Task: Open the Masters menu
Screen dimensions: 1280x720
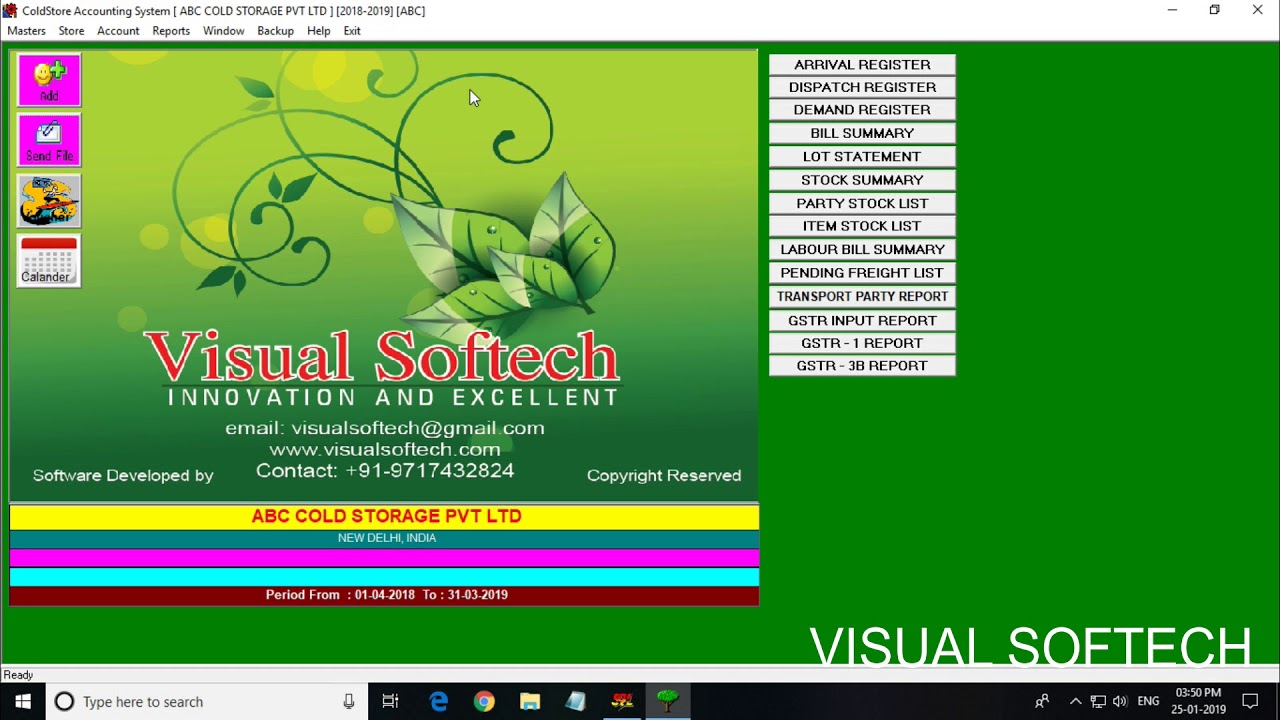Action: pos(27,31)
